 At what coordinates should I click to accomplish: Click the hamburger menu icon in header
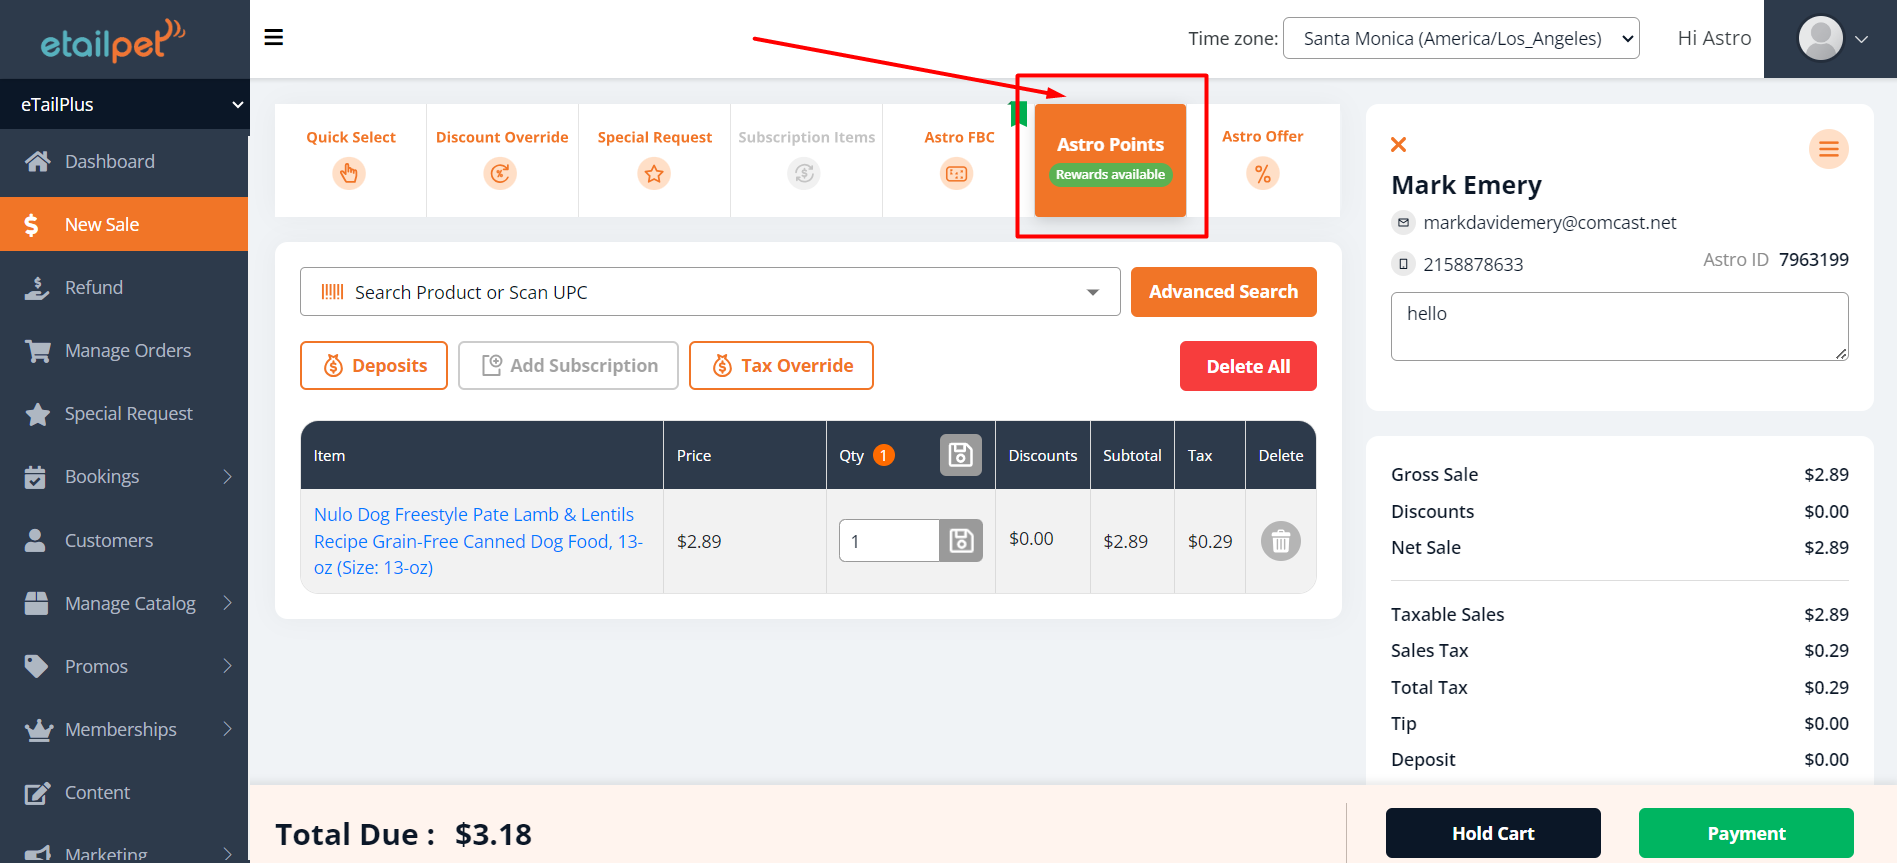[273, 38]
